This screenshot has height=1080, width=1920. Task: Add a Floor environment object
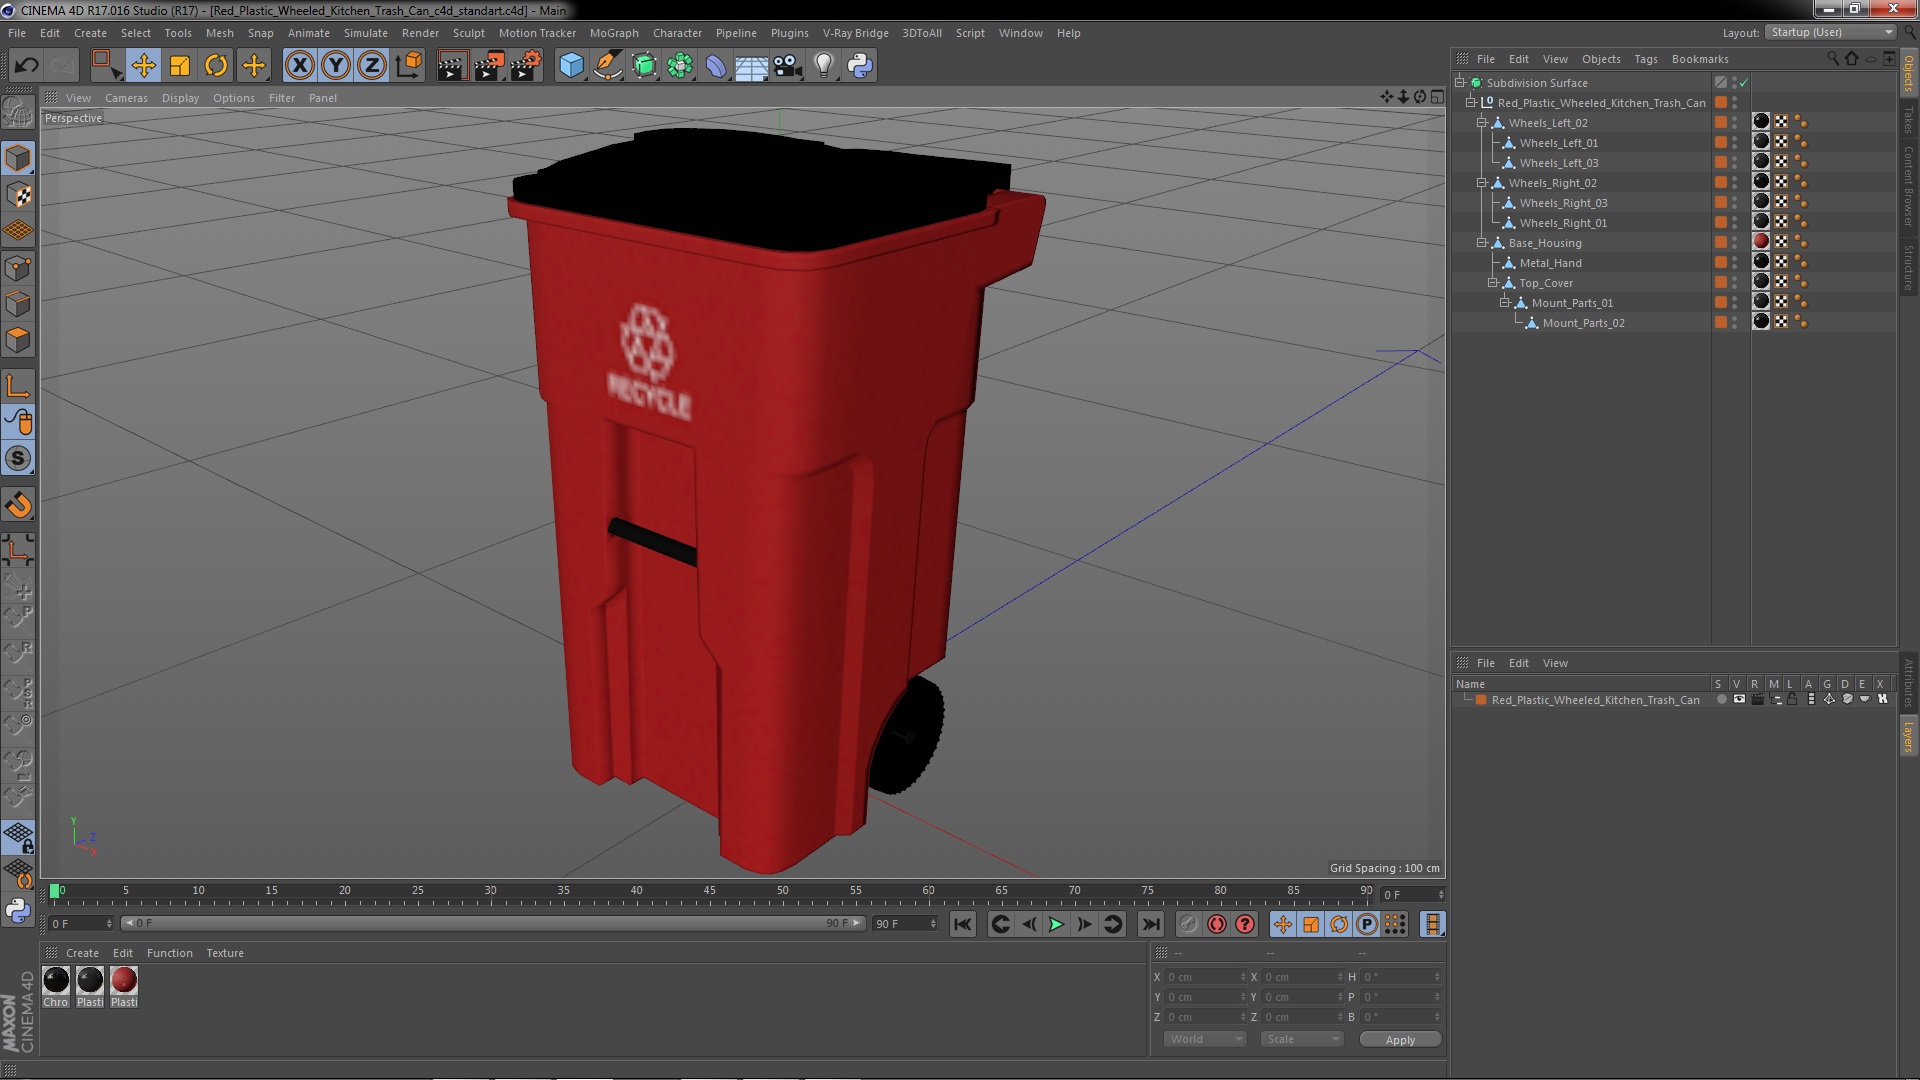pos(752,66)
